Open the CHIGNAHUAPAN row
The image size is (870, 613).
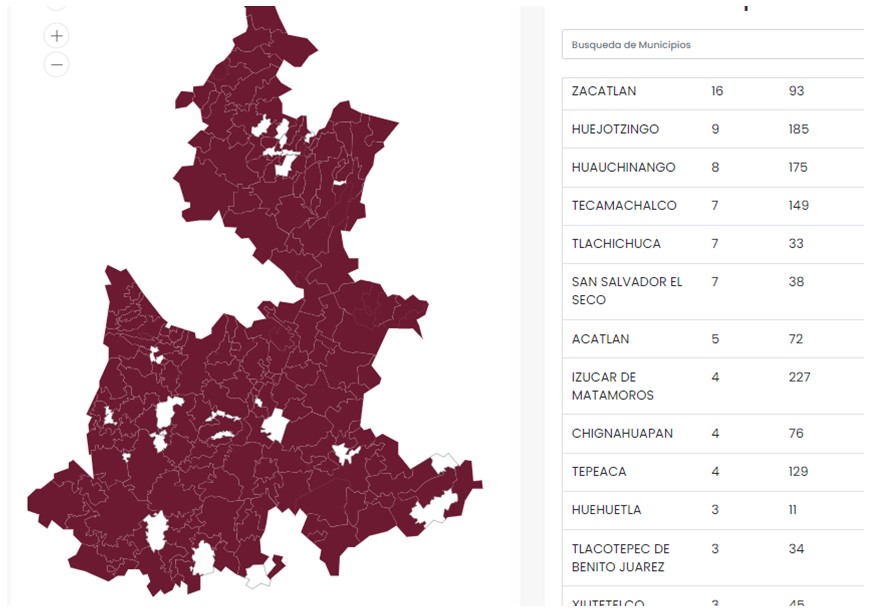click(x=622, y=433)
